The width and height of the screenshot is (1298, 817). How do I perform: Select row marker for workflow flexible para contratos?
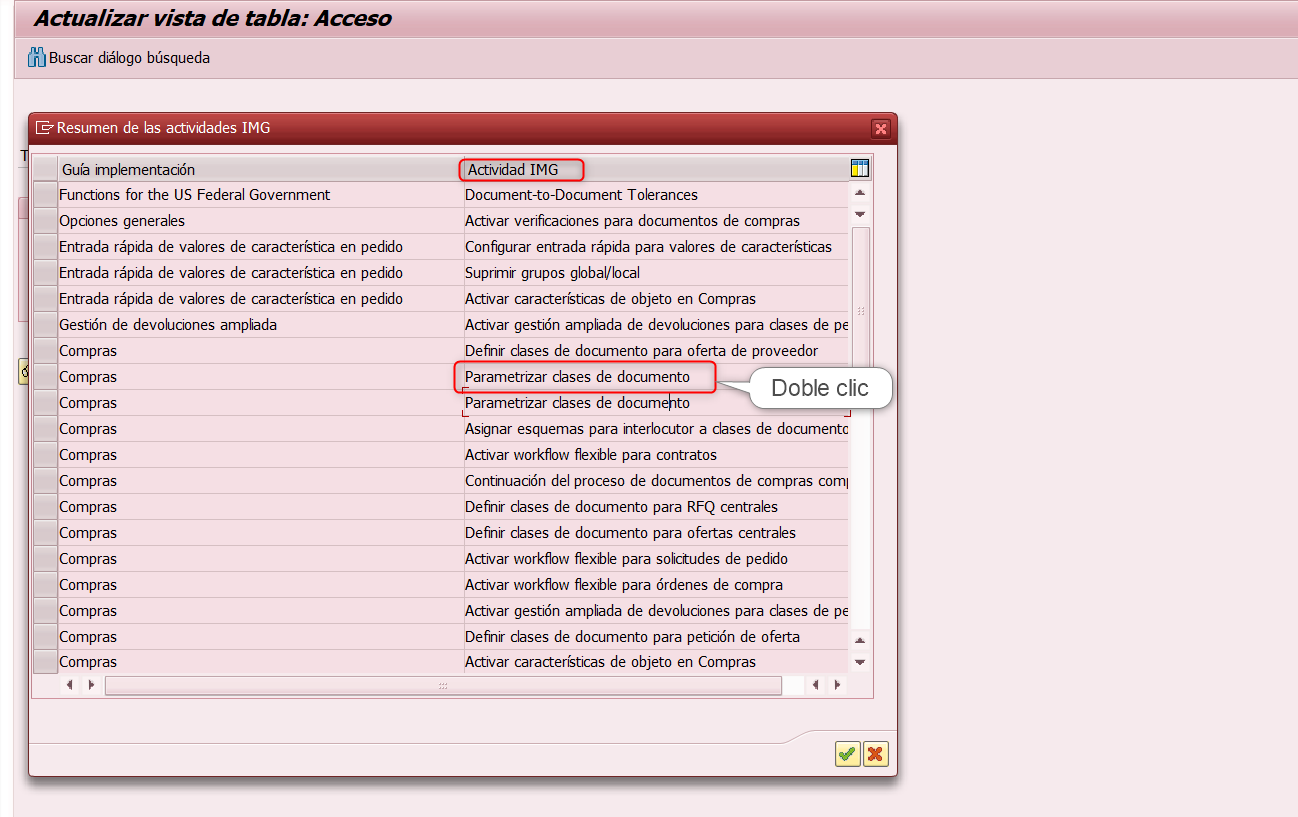click(x=45, y=455)
